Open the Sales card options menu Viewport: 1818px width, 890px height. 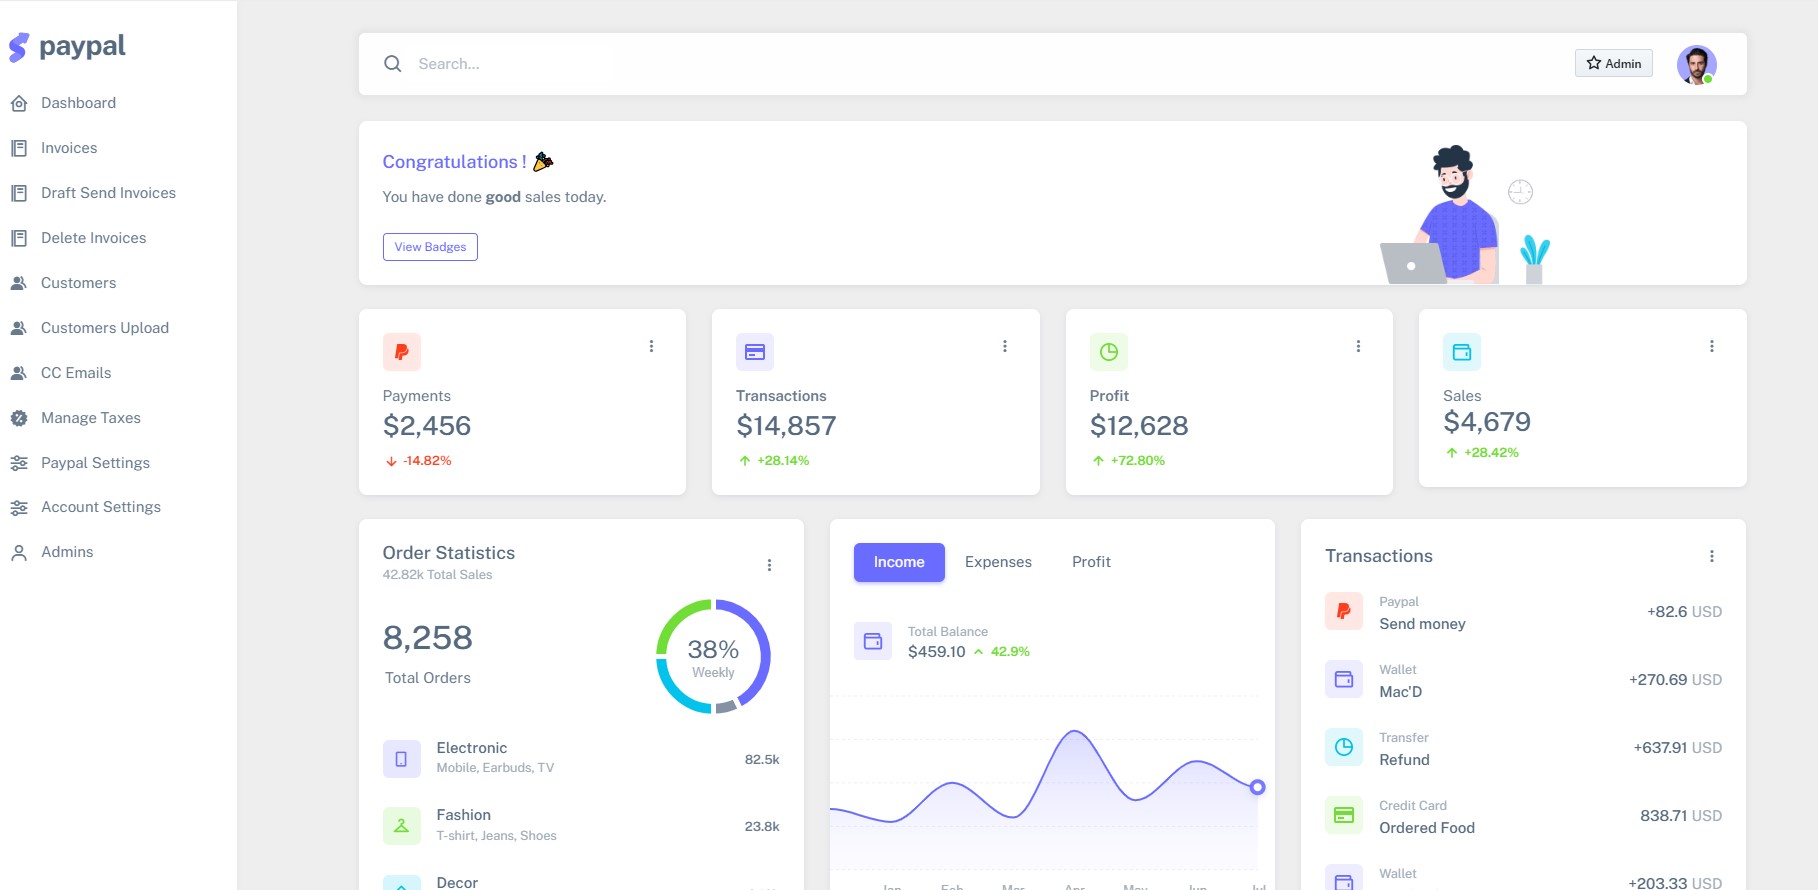1712,346
